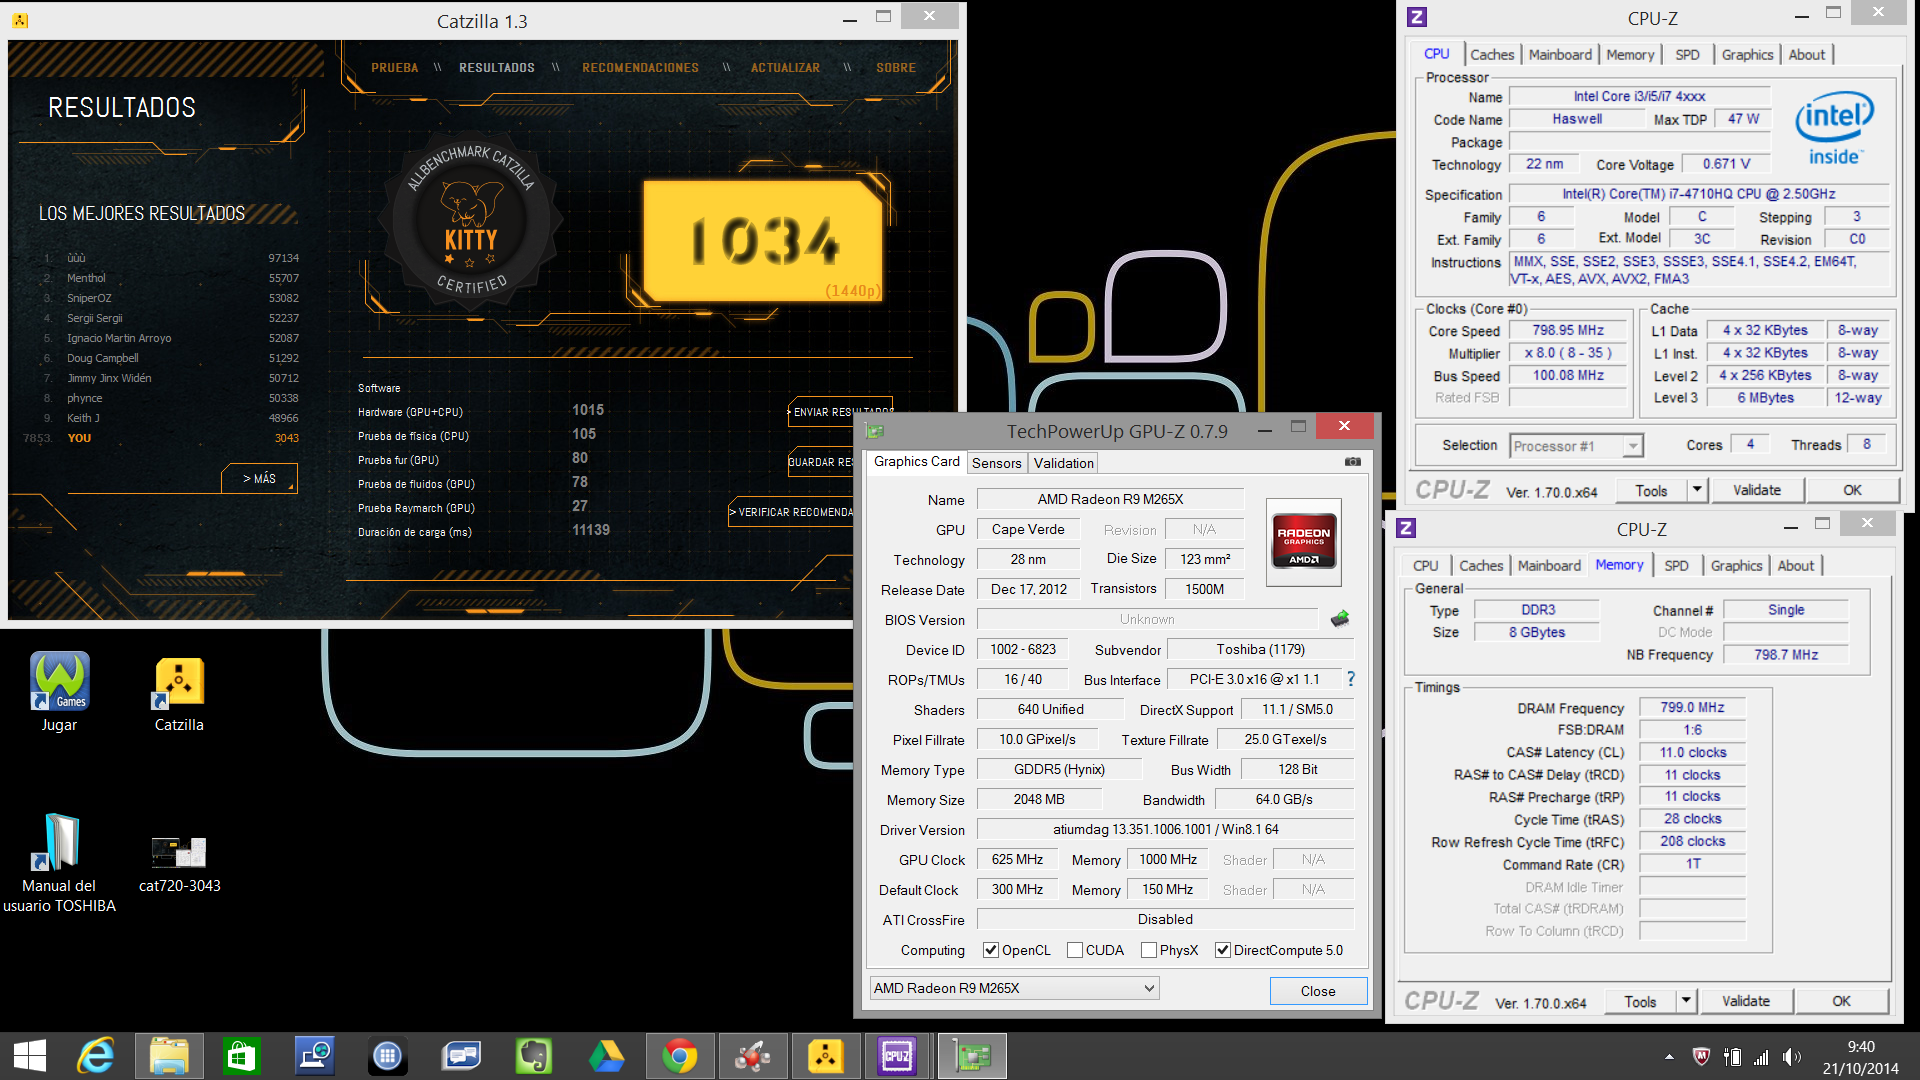Open the Windows Start button
This screenshot has height=1080, width=1920.
pos(30,1056)
